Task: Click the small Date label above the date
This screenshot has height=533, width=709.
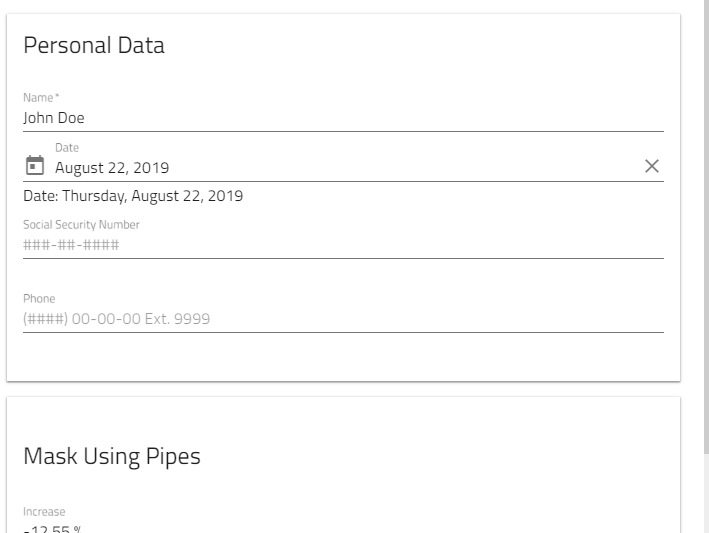Action: tap(67, 148)
